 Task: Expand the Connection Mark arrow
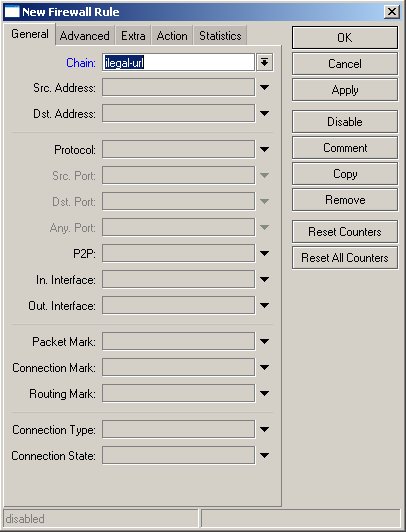tap(265, 367)
